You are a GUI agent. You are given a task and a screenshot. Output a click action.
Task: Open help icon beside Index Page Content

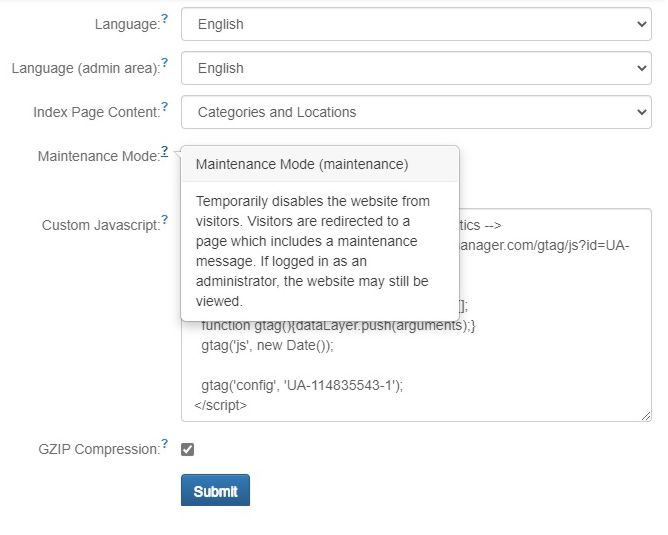[x=164, y=106]
